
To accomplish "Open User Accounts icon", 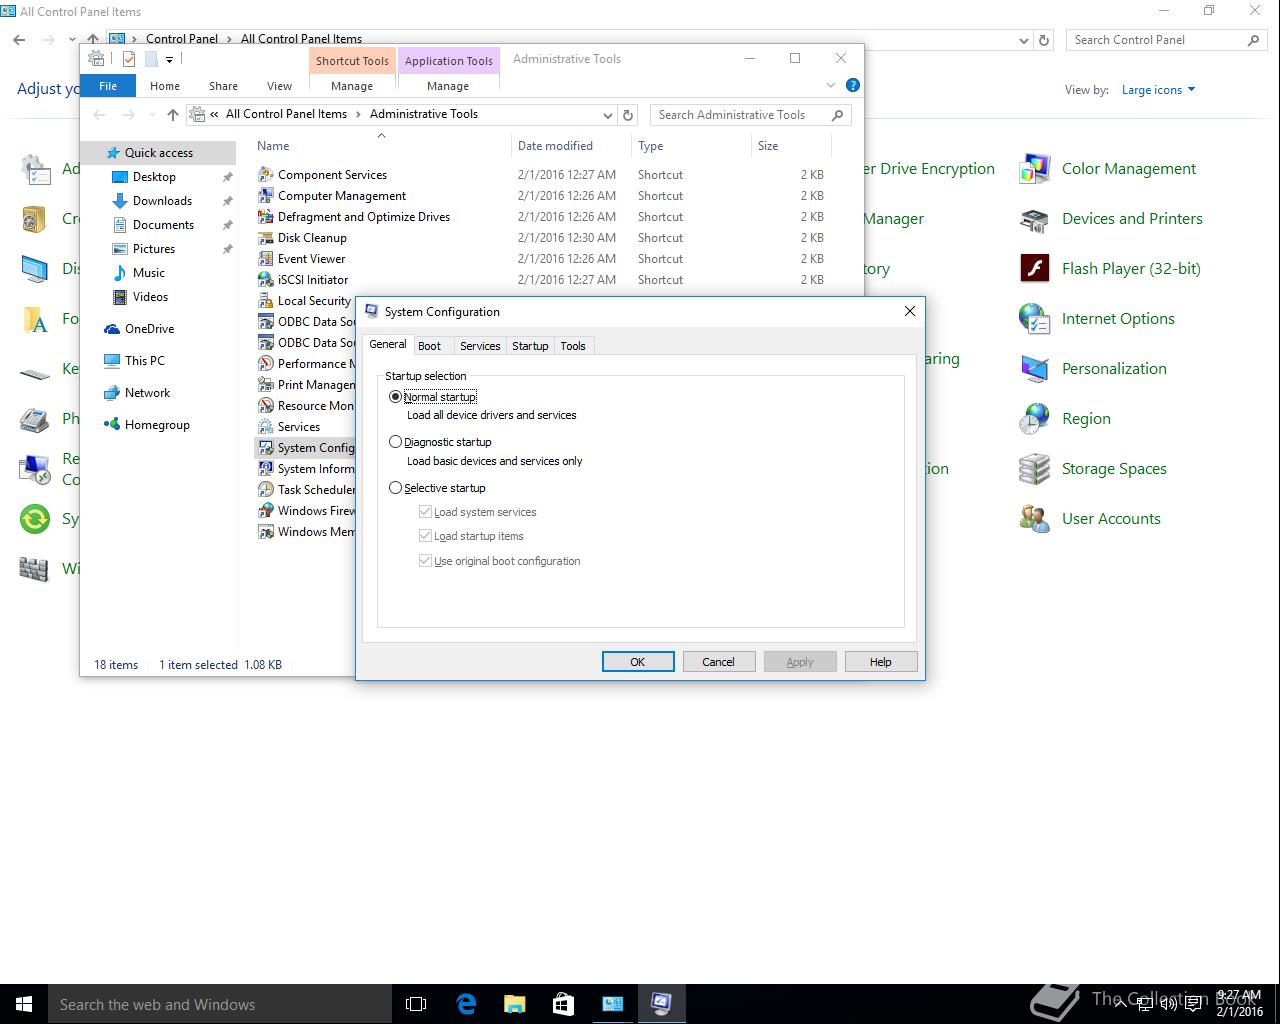I will tap(1034, 519).
